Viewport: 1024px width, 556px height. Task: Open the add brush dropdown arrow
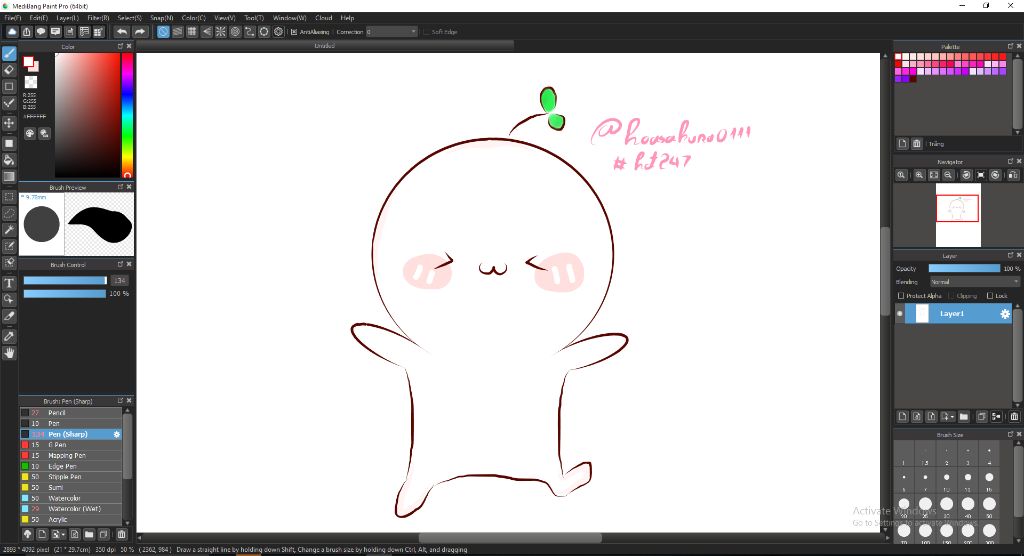[63, 535]
